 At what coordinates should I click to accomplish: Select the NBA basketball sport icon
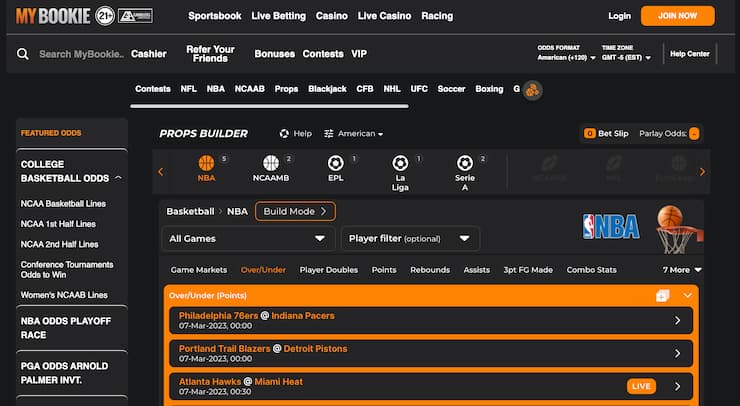click(206, 163)
